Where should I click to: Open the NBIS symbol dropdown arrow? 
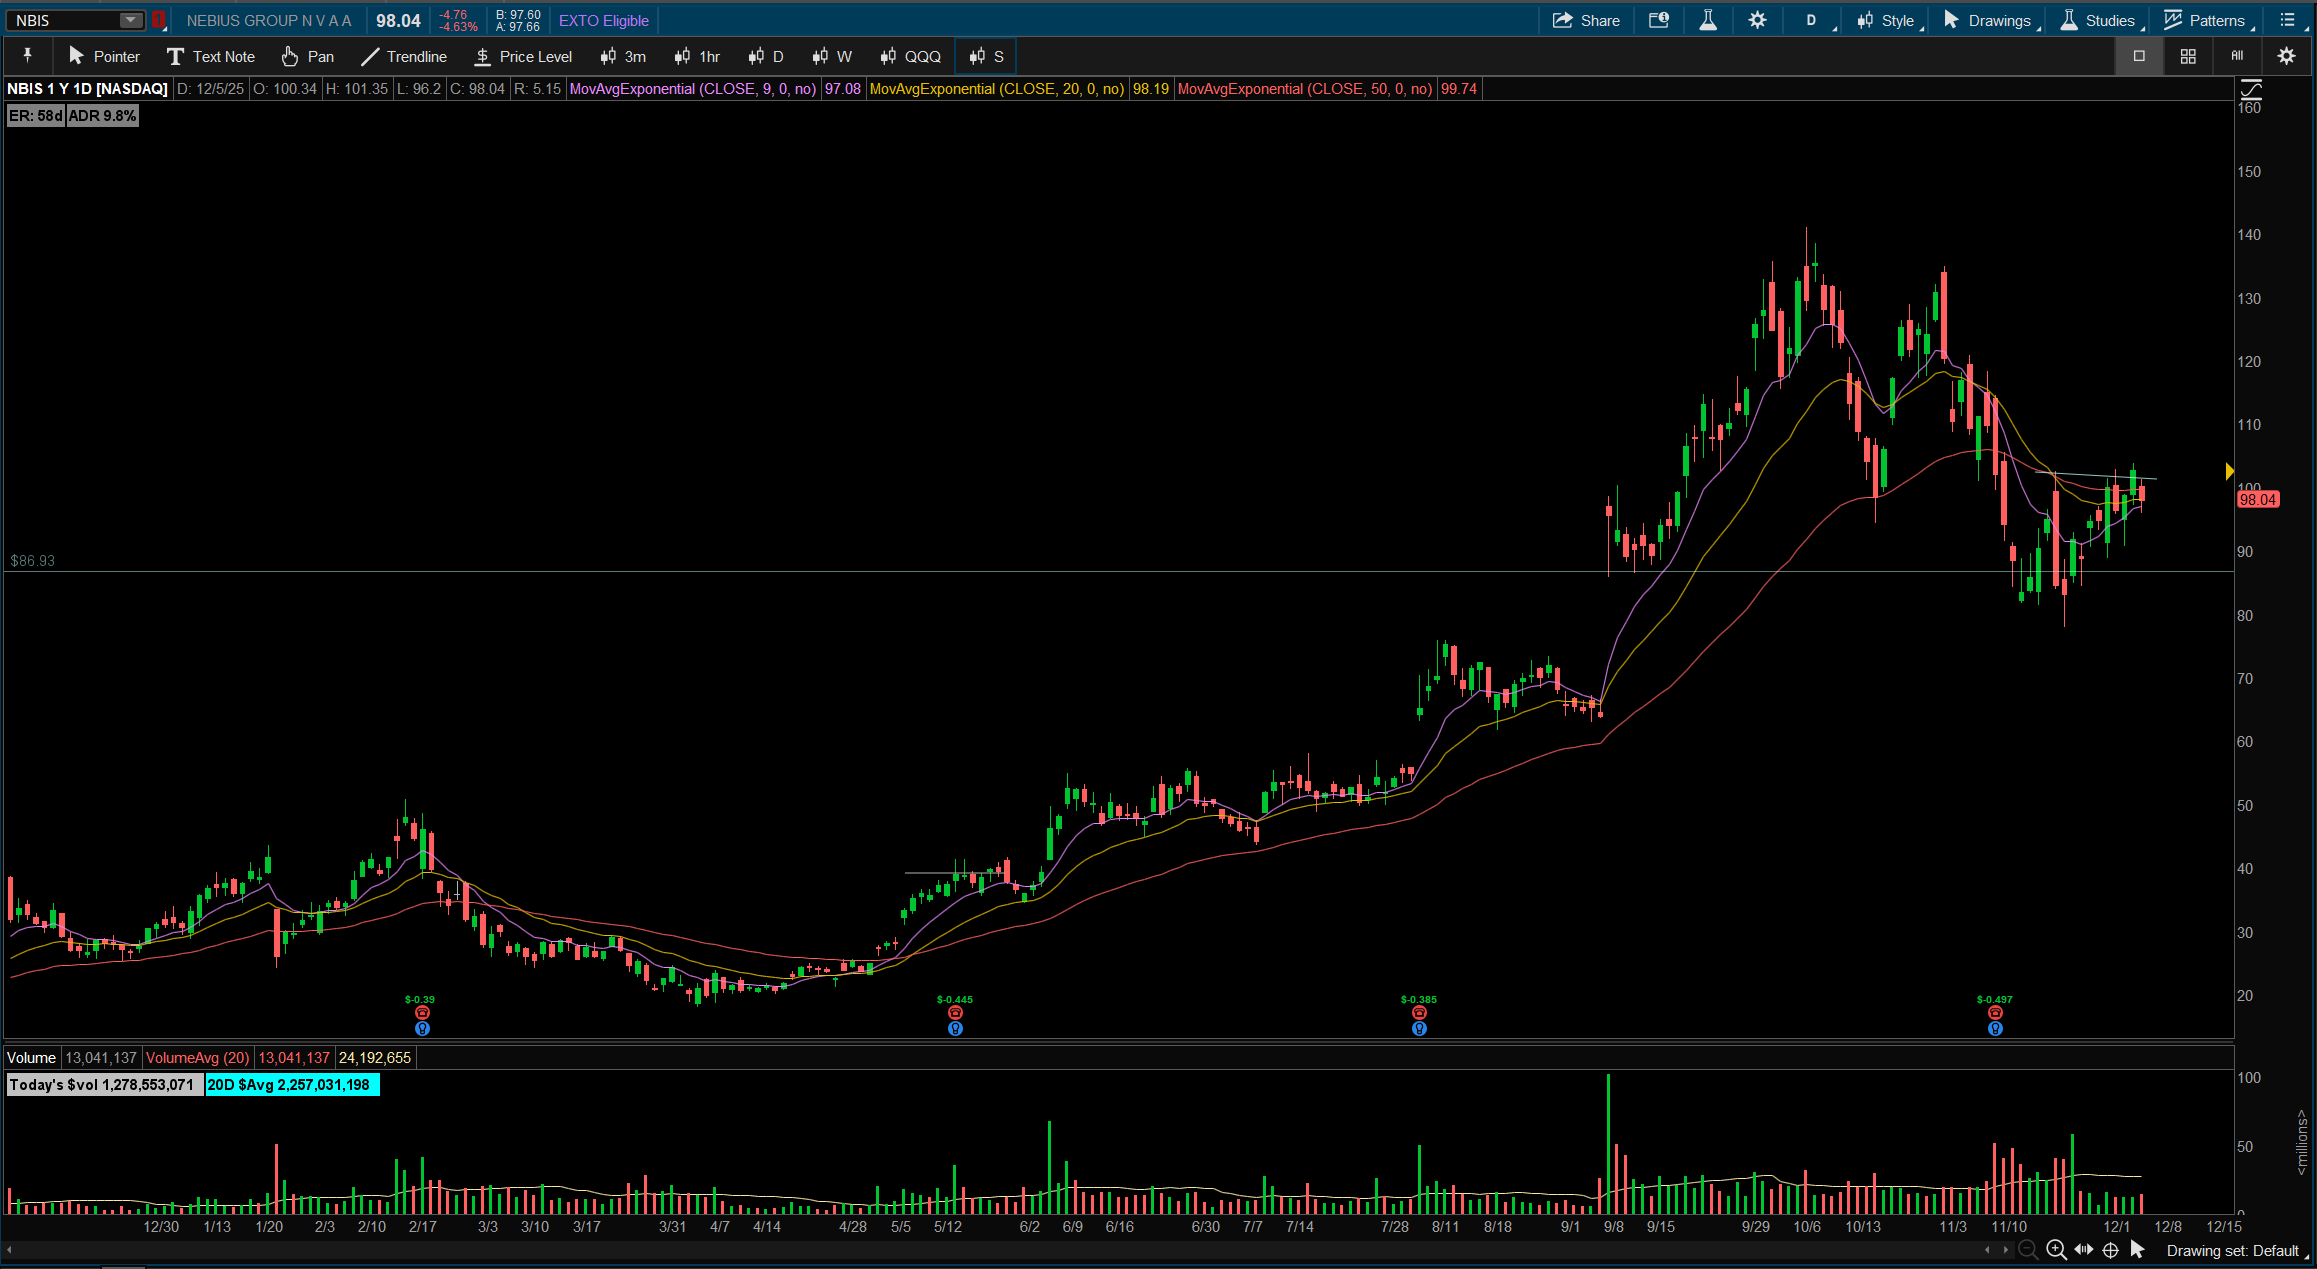[130, 20]
